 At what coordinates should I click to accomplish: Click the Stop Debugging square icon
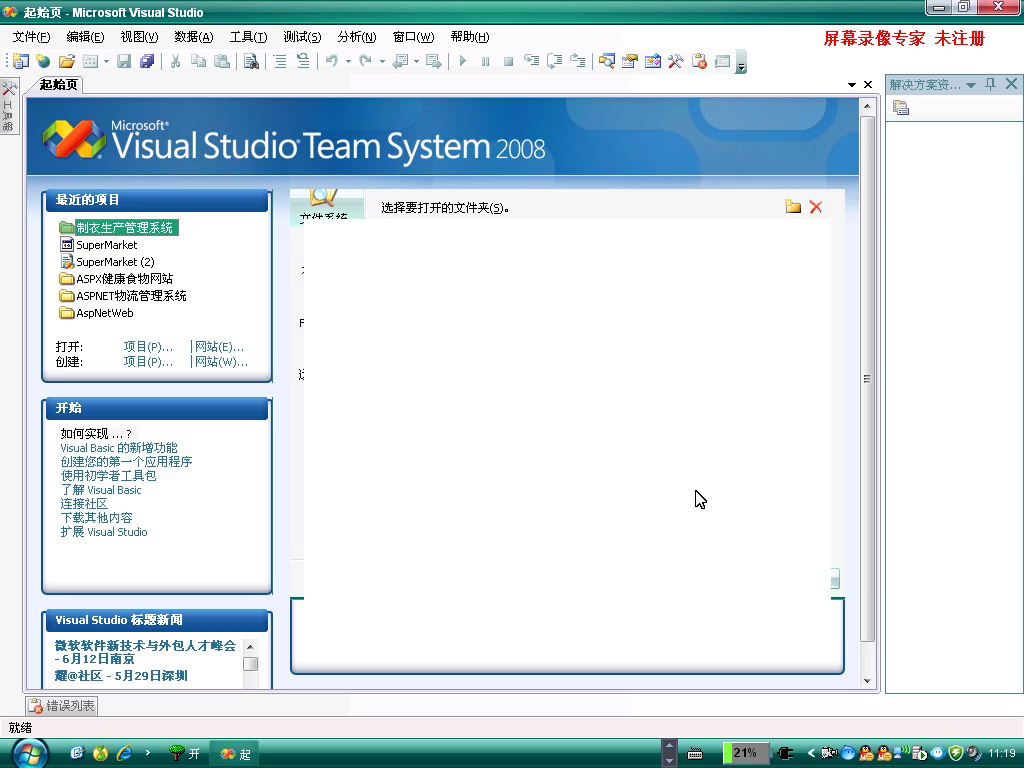[x=508, y=61]
